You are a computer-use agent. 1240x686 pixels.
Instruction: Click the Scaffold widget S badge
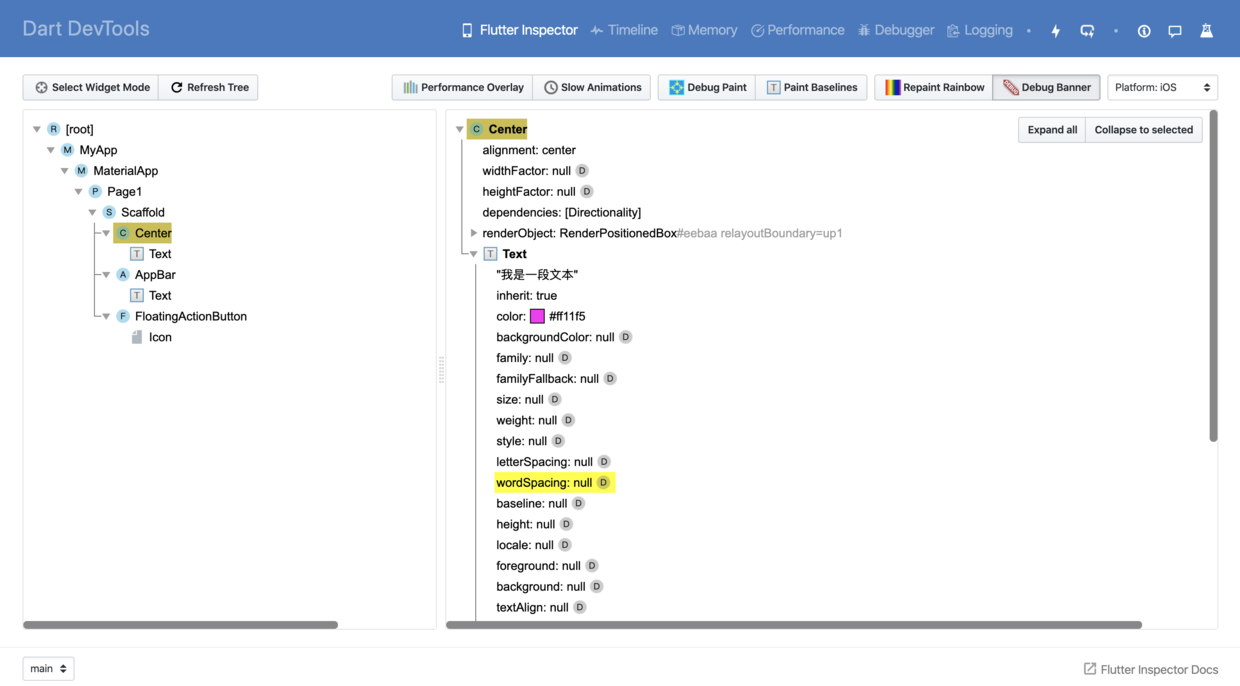(109, 212)
